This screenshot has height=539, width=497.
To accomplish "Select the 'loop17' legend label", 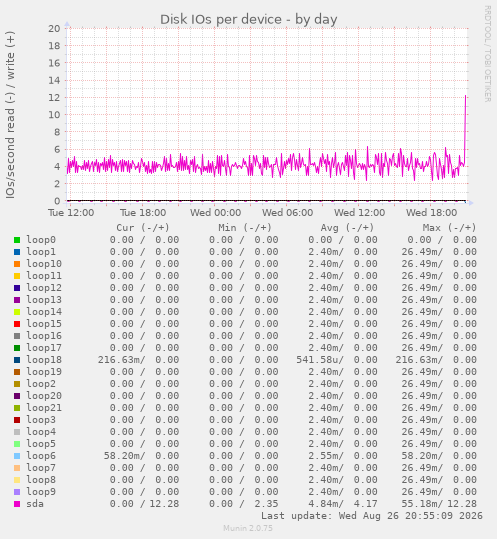I will coord(44,348).
